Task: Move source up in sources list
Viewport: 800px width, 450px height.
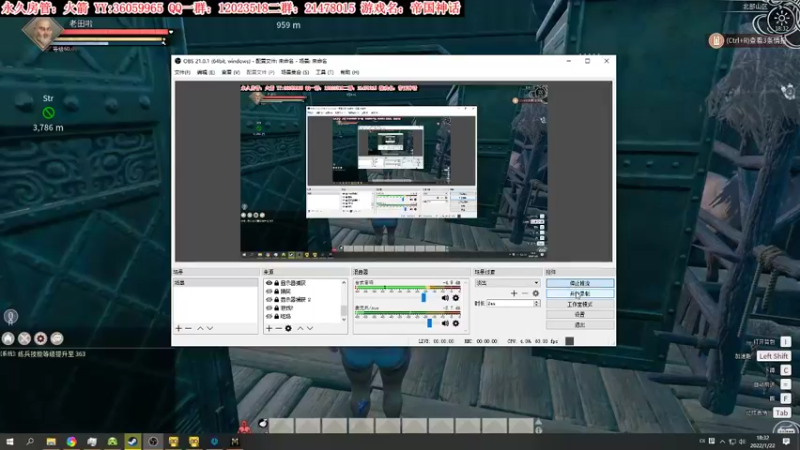Action: pos(300,329)
